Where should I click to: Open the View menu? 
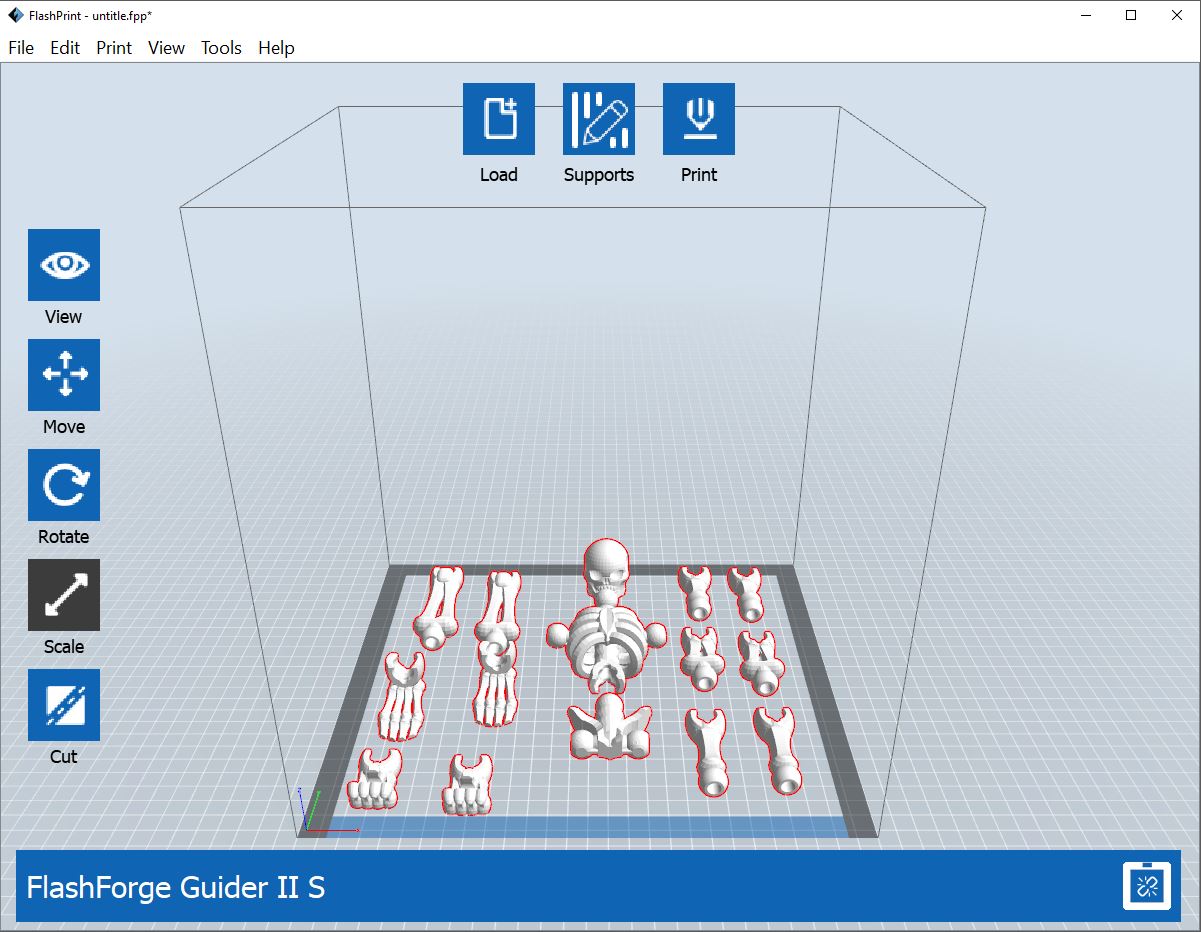coord(166,48)
